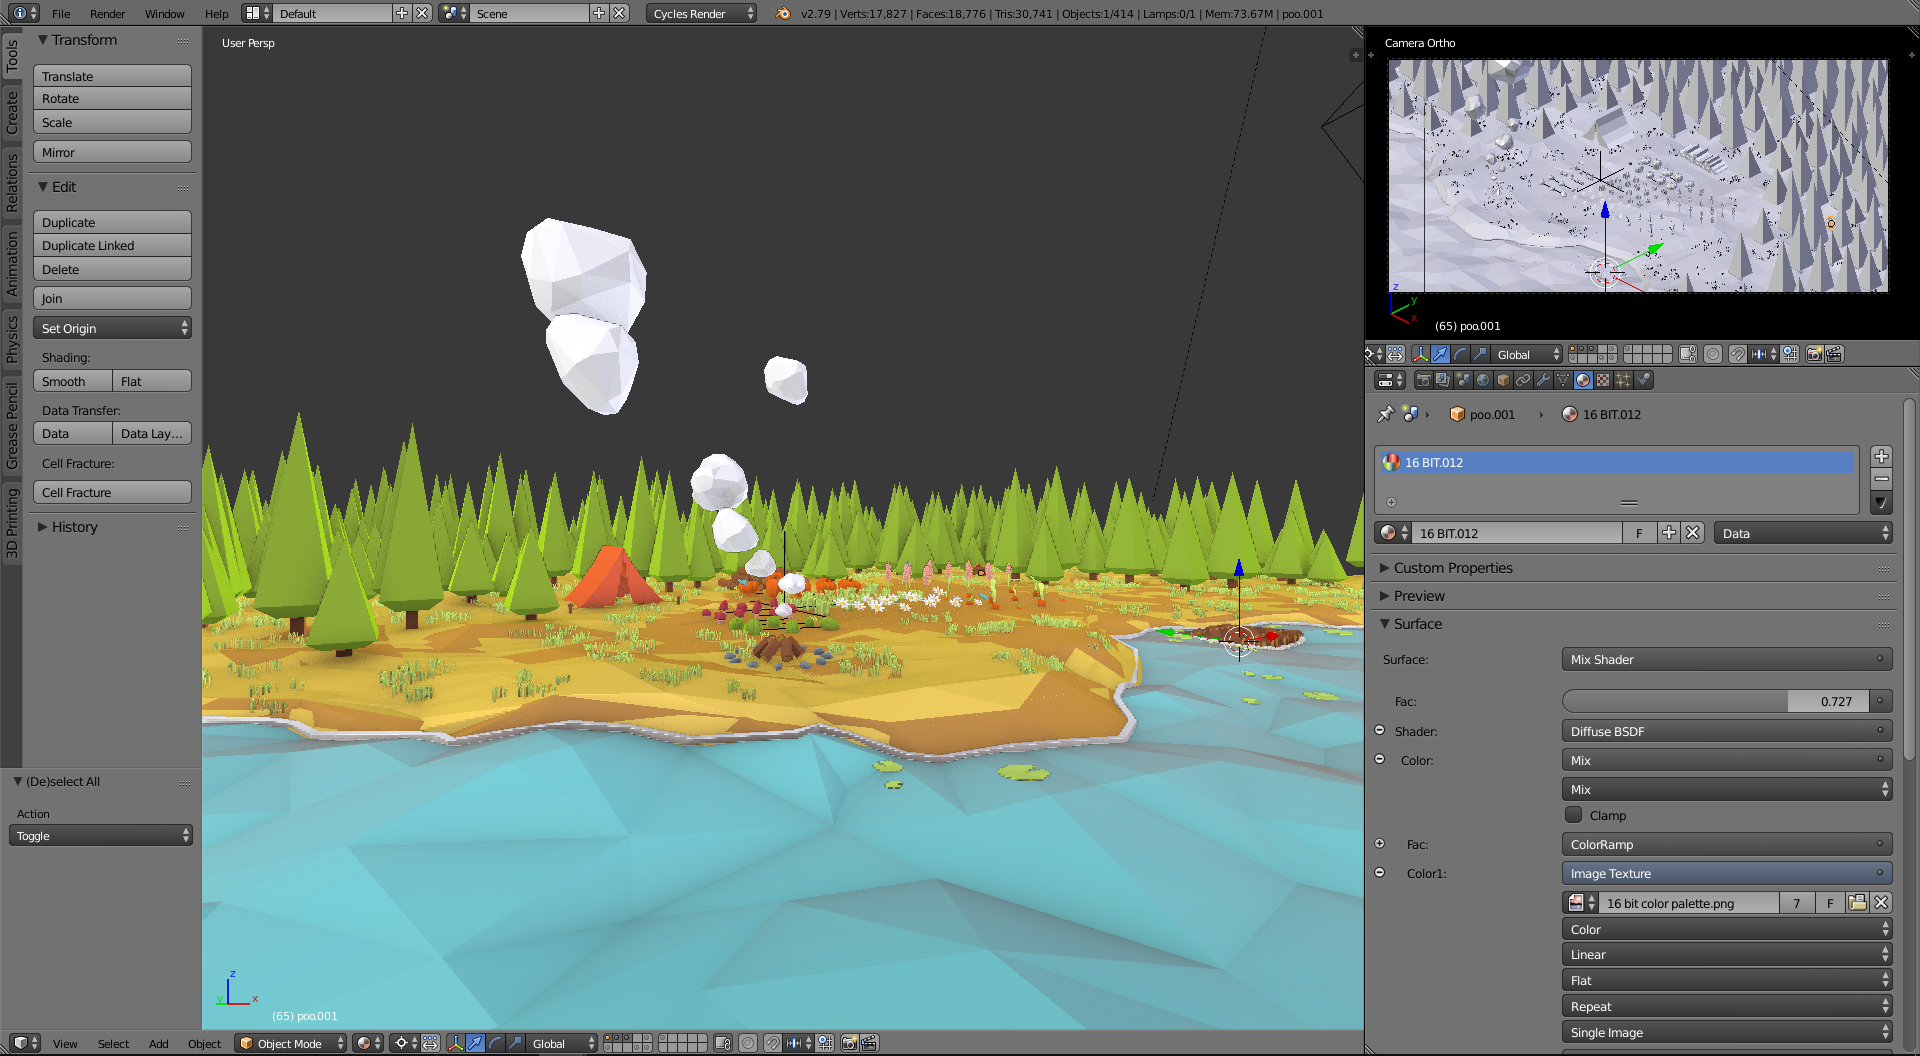Click the 16 bit color palette.png name field
This screenshot has height=1056, width=1920.
coord(1688,902)
